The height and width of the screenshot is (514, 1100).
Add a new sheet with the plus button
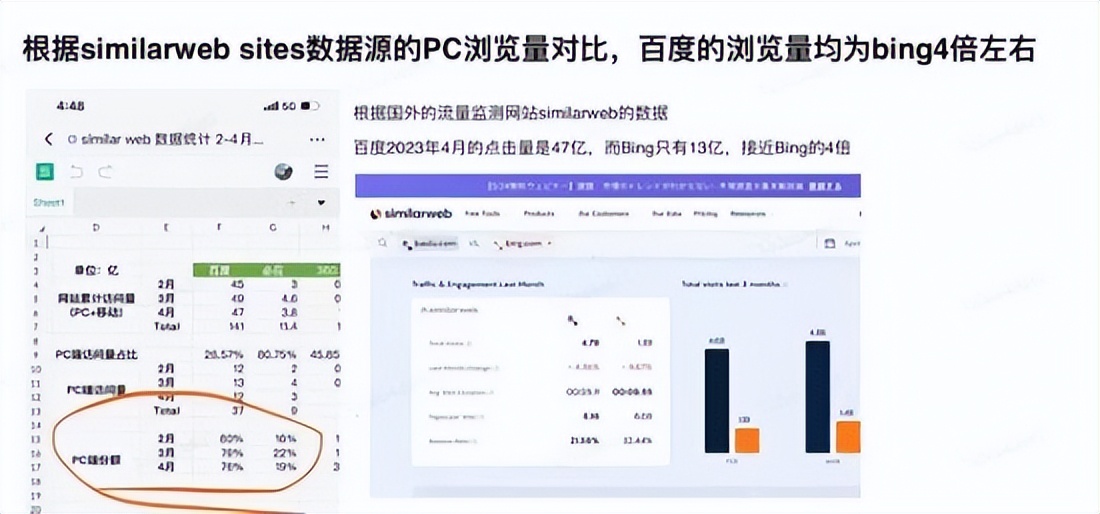(292, 203)
